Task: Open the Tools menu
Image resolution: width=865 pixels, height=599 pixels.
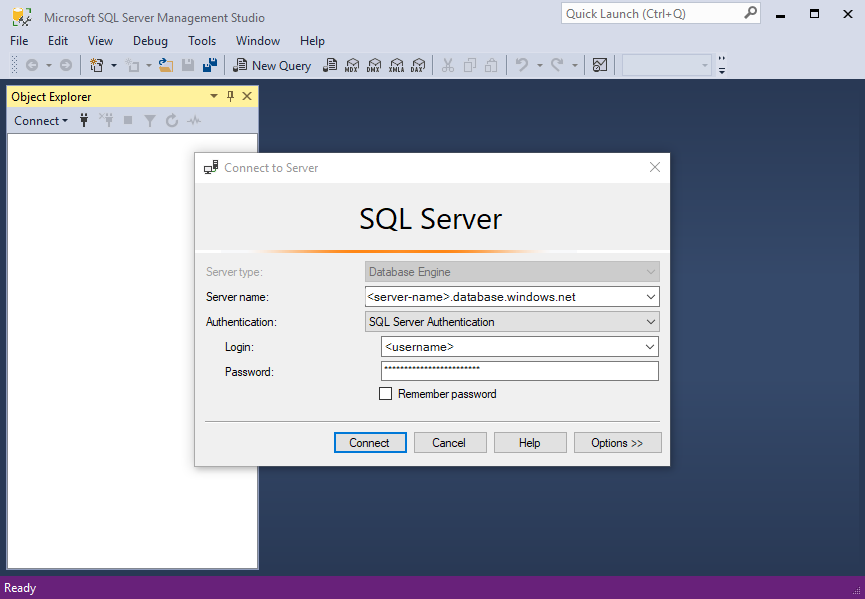Action: 202,41
